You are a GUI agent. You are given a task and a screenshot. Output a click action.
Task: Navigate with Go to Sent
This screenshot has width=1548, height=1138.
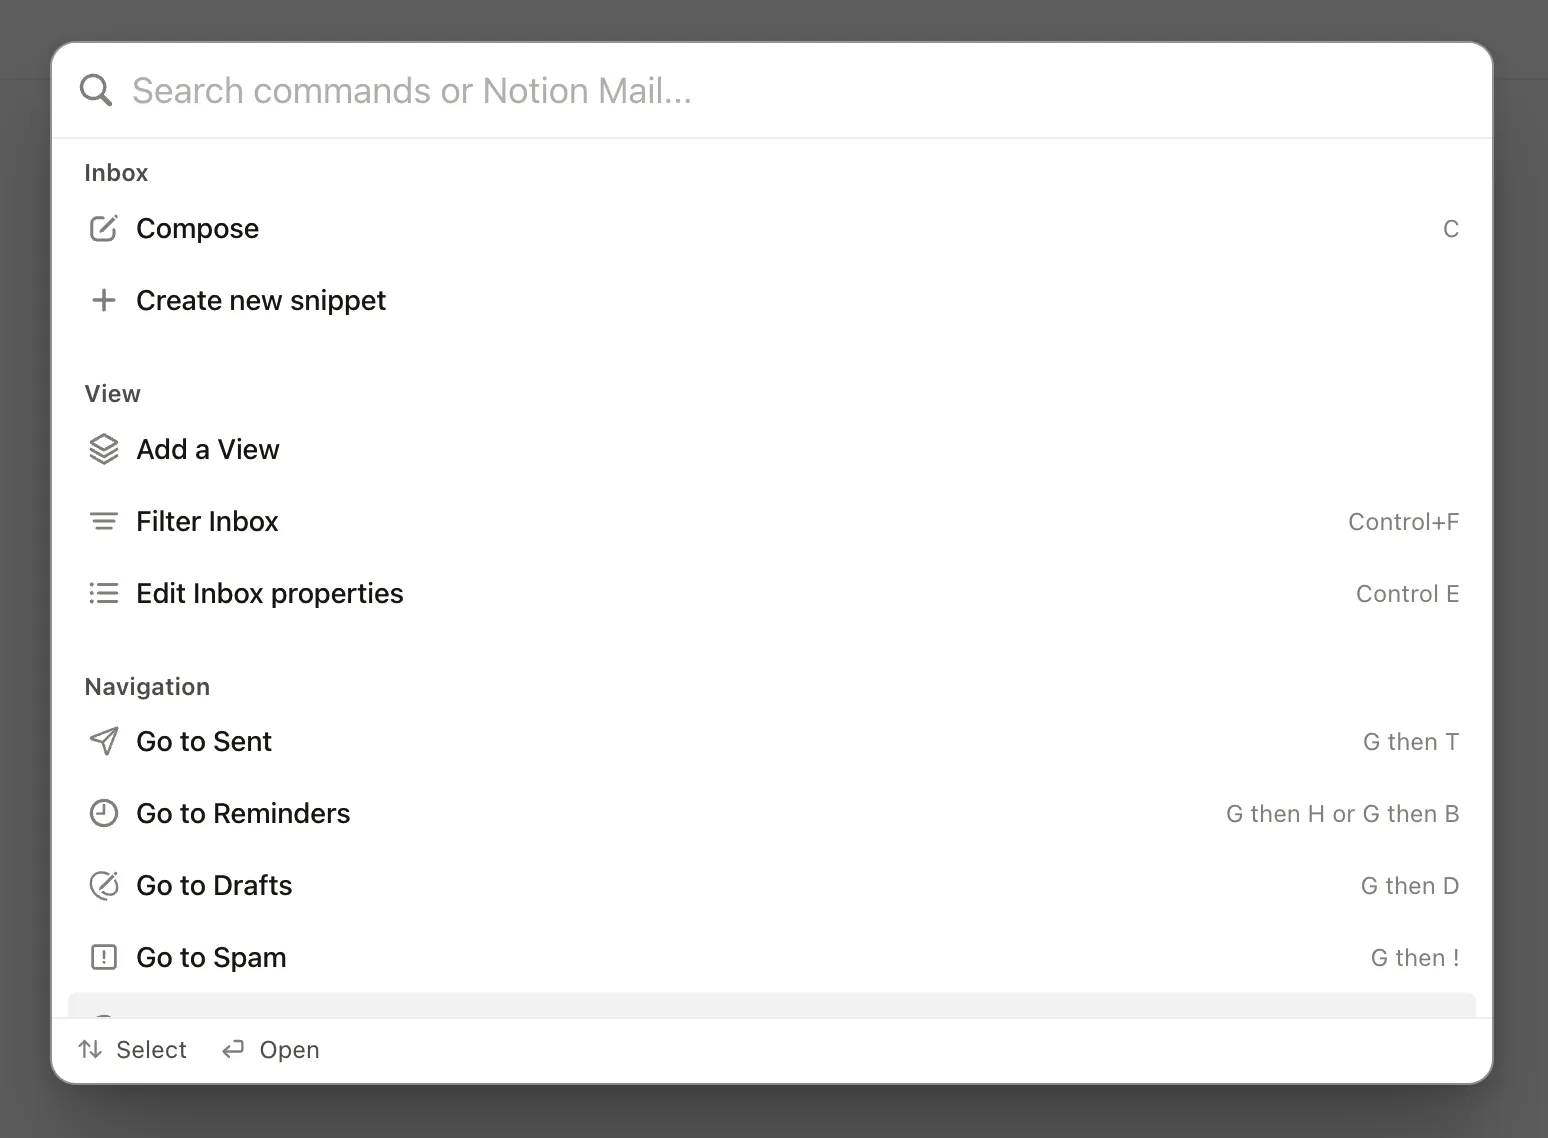(204, 742)
